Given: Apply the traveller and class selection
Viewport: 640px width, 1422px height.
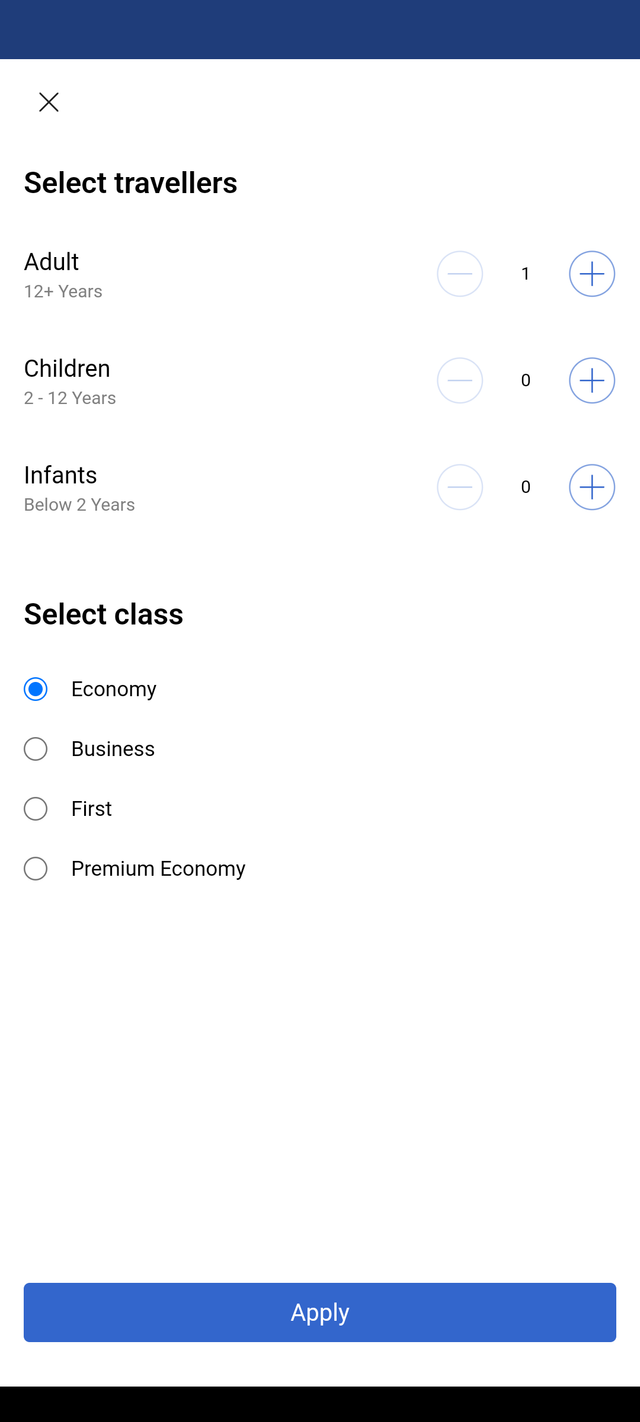Looking at the screenshot, I should (x=320, y=1312).
